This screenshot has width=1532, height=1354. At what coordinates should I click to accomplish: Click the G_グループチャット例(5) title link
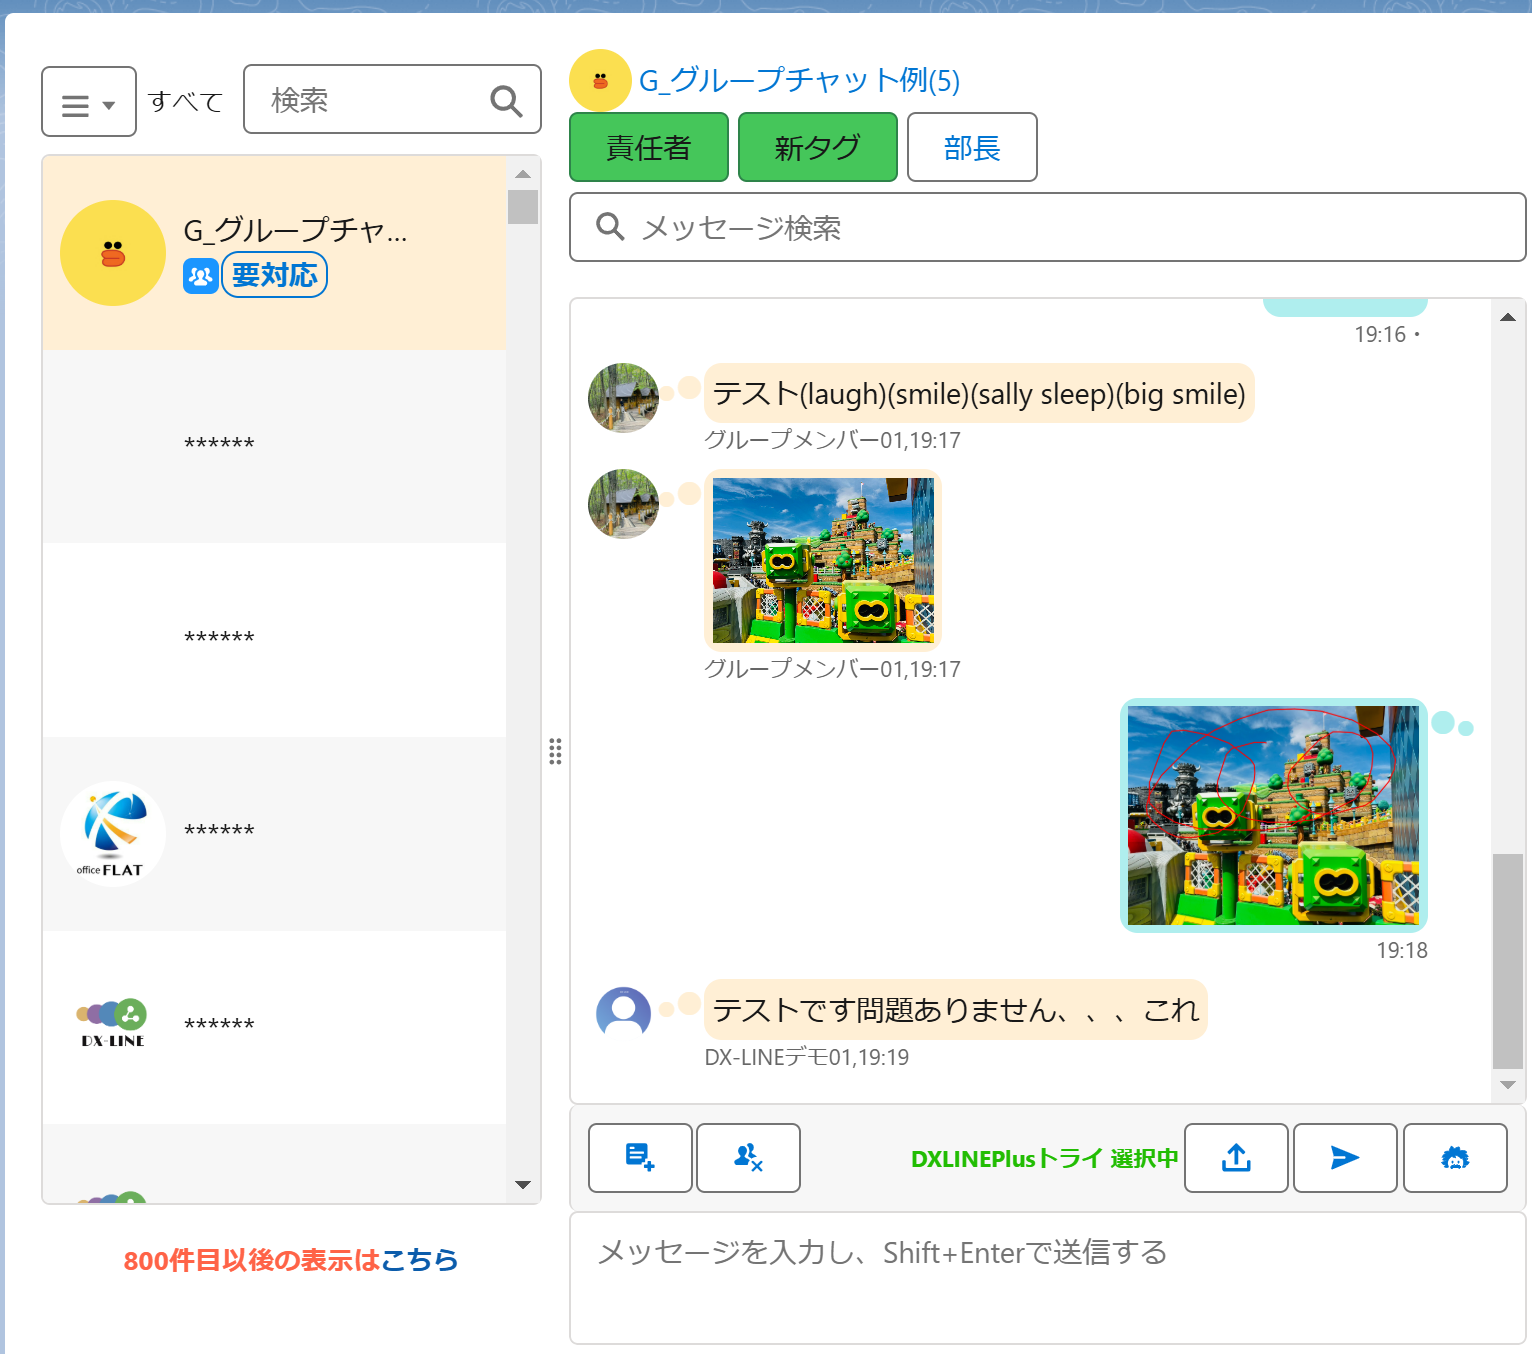pos(799,80)
